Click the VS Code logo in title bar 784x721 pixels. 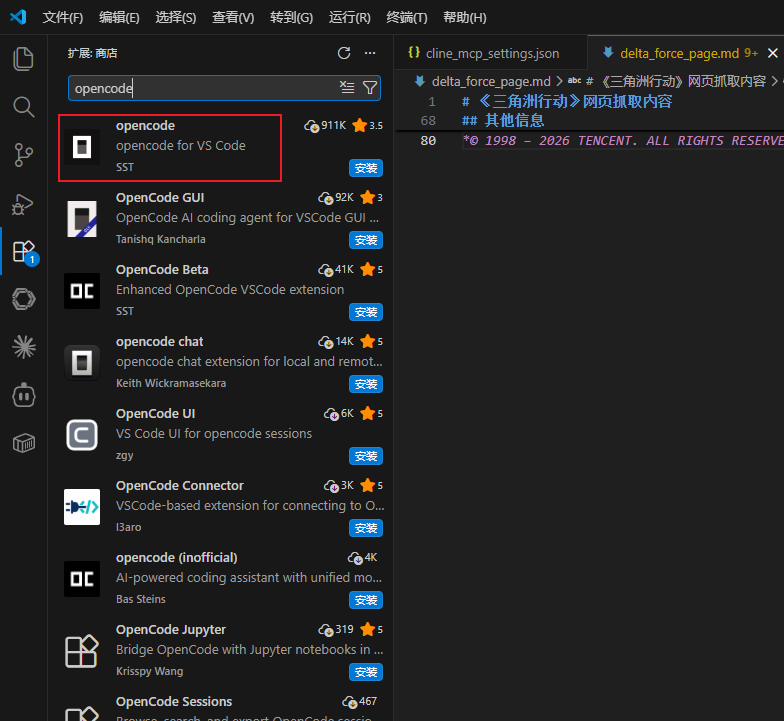[x=18, y=17]
